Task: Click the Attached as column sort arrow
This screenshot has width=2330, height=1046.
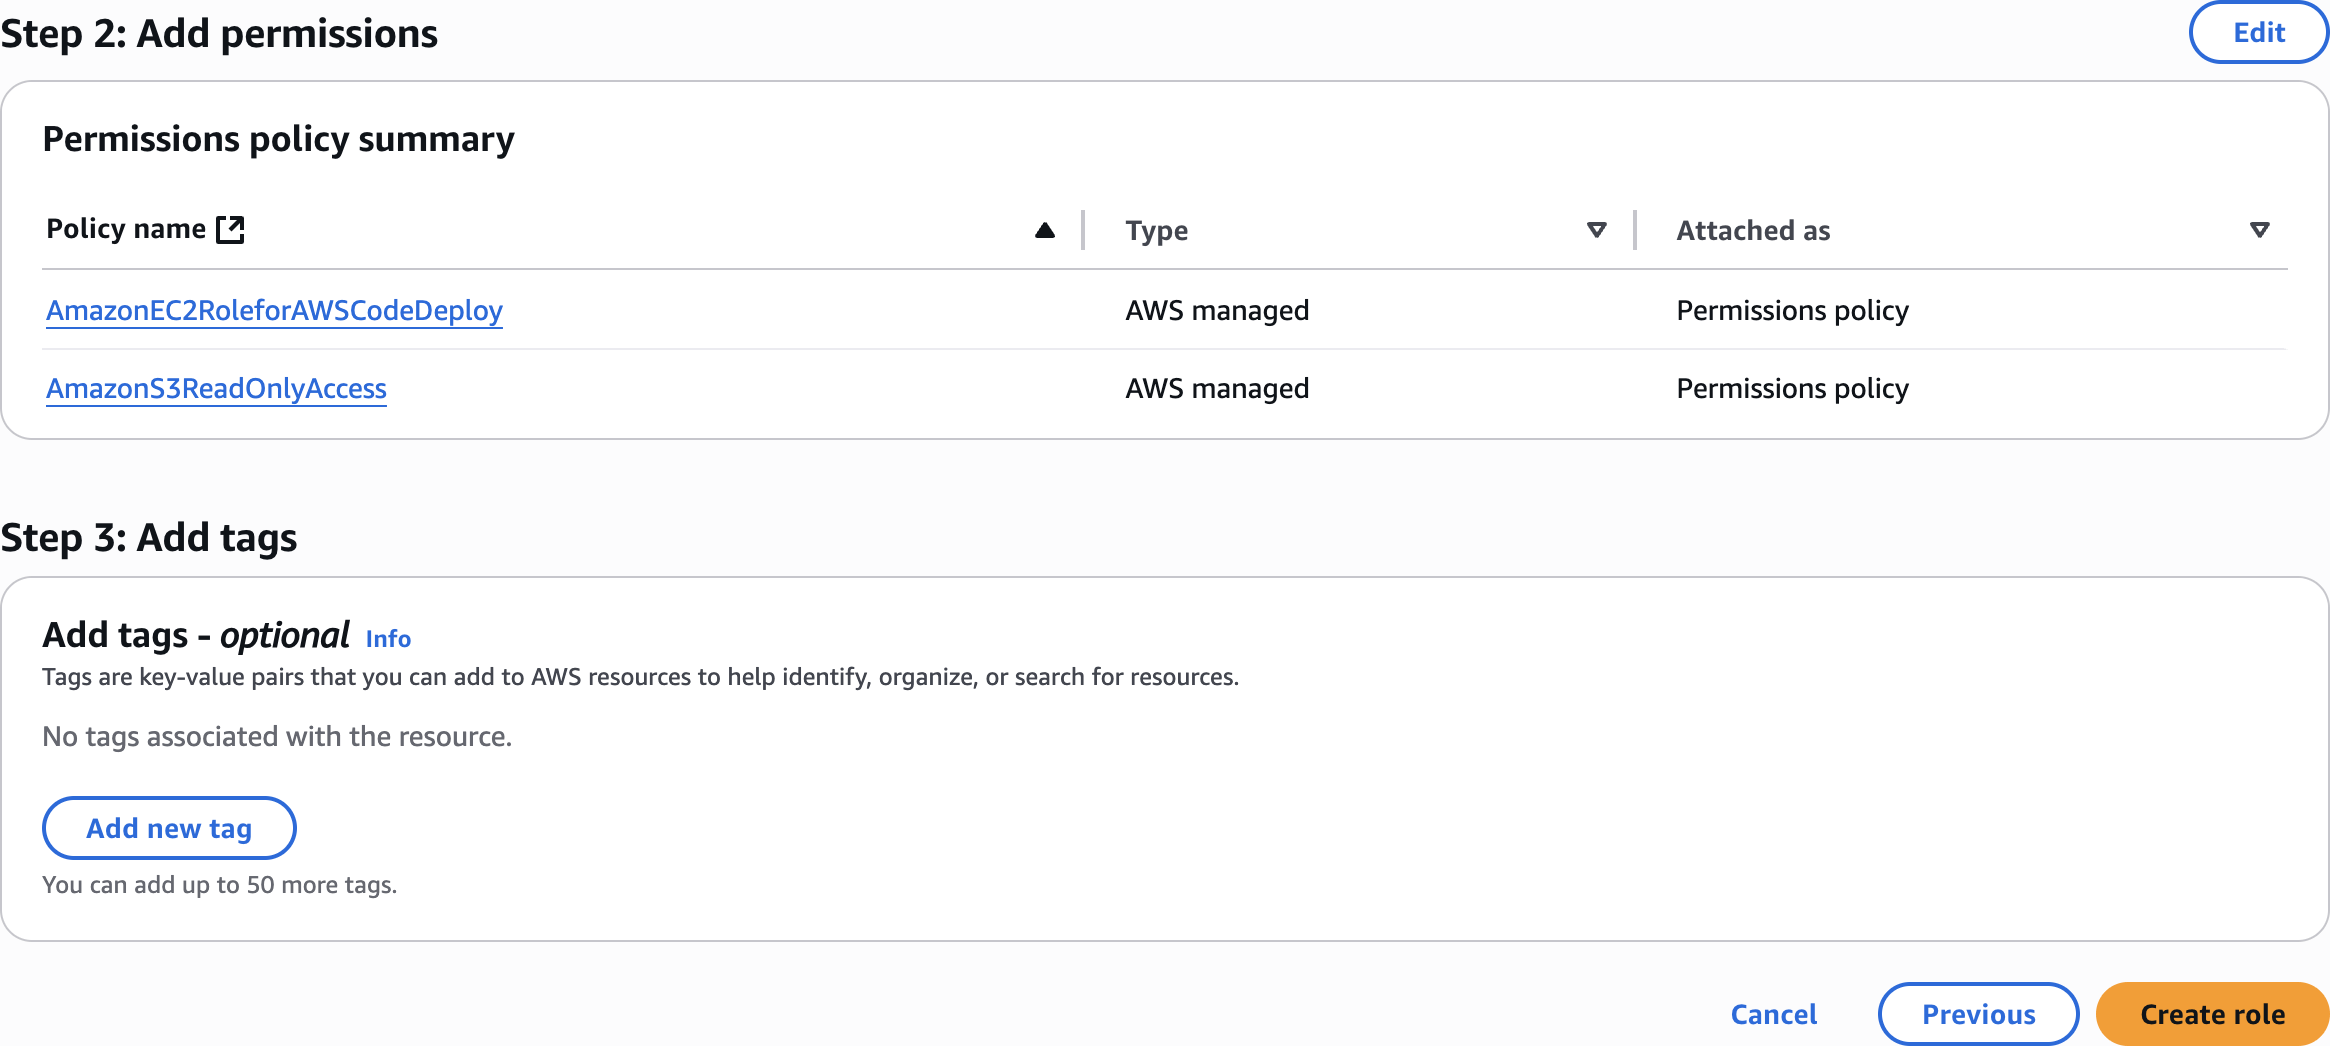Action: coord(2259,230)
